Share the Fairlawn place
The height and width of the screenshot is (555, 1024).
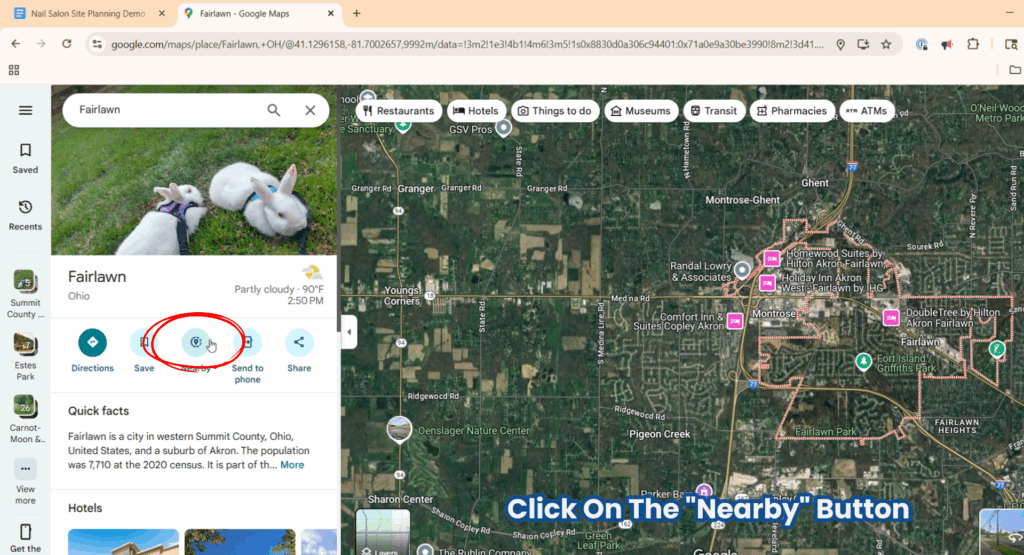pyautogui.click(x=299, y=343)
